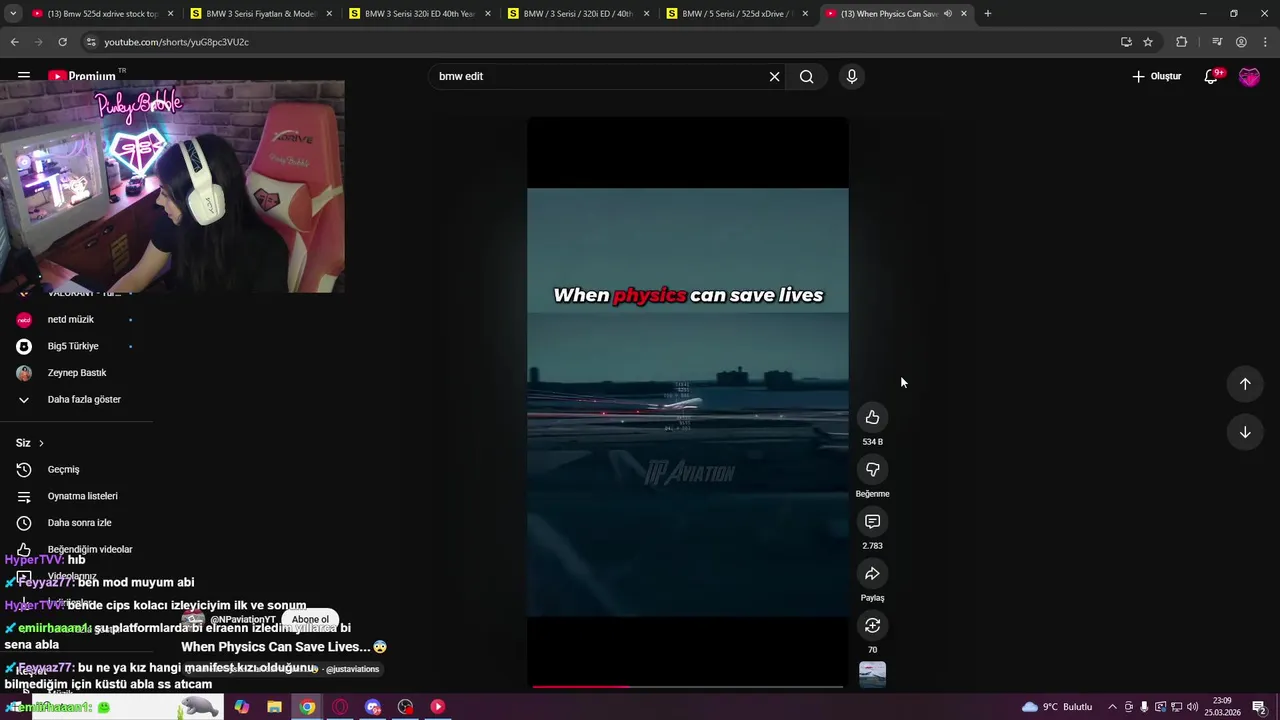Open taskbar clock showing 23:09
The width and height of the screenshot is (1280, 720).
click(1222, 707)
